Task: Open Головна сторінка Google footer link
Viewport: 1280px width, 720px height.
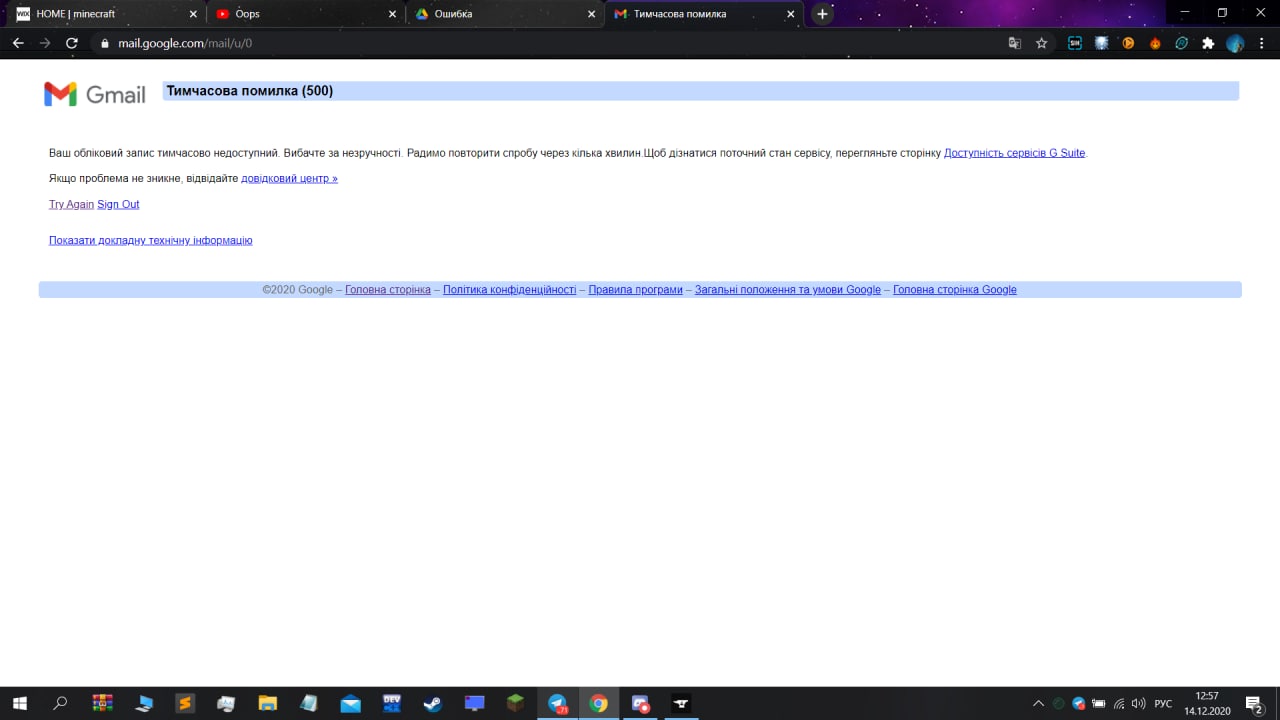Action: (954, 290)
